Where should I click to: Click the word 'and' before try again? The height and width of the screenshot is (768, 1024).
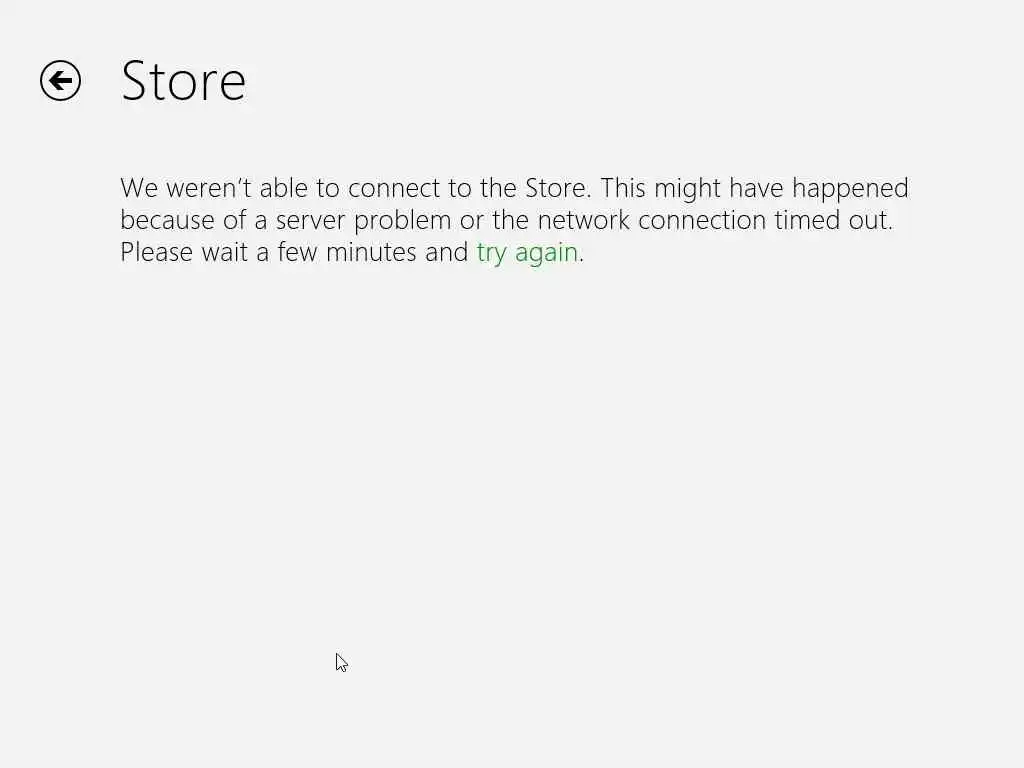pyautogui.click(x=446, y=252)
